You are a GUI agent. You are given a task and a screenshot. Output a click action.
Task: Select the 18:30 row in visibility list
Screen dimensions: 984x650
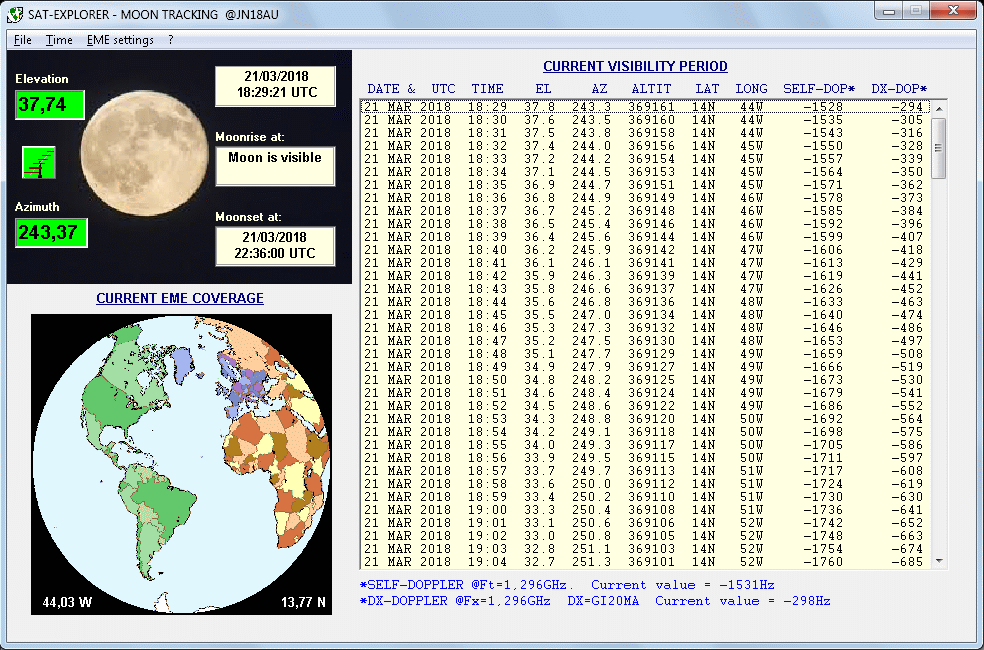(645, 120)
